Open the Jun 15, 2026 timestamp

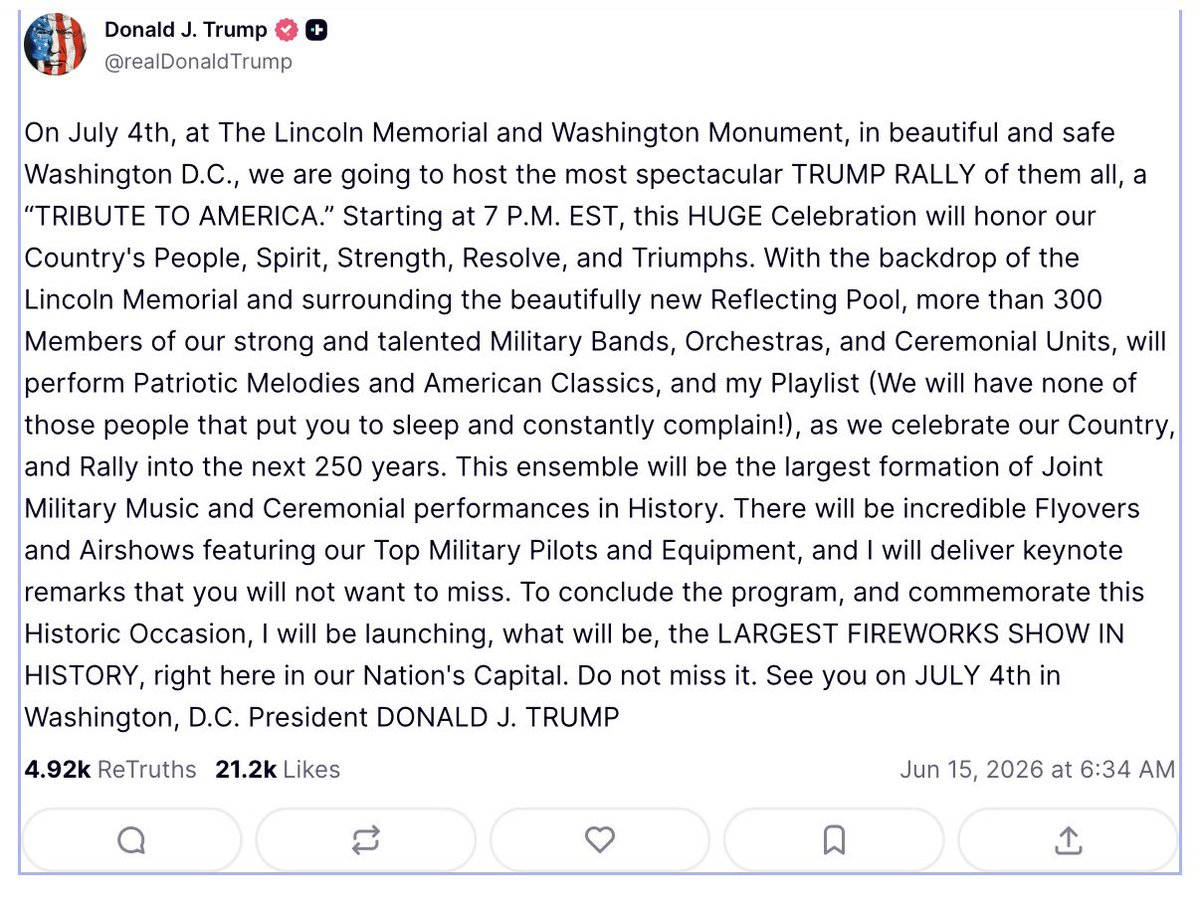click(1037, 769)
